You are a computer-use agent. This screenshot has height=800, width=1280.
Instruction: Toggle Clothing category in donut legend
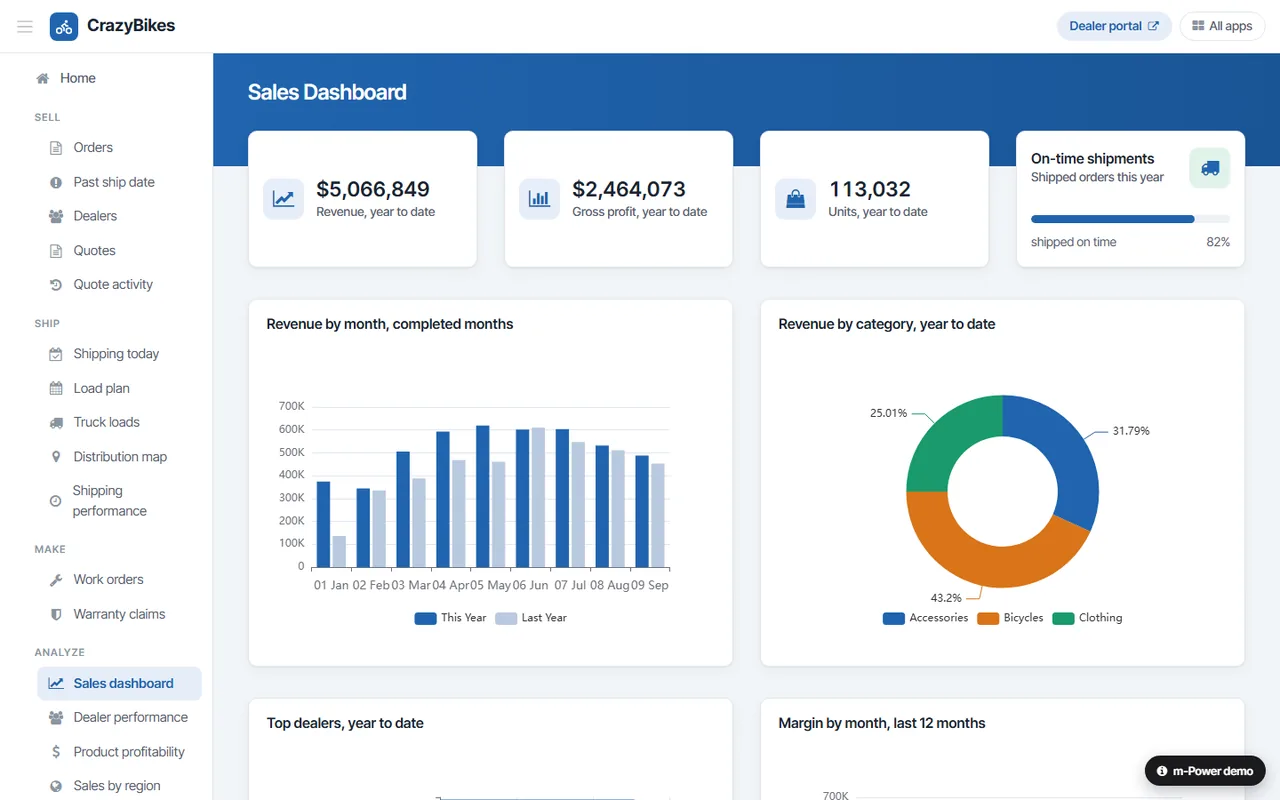1087,618
